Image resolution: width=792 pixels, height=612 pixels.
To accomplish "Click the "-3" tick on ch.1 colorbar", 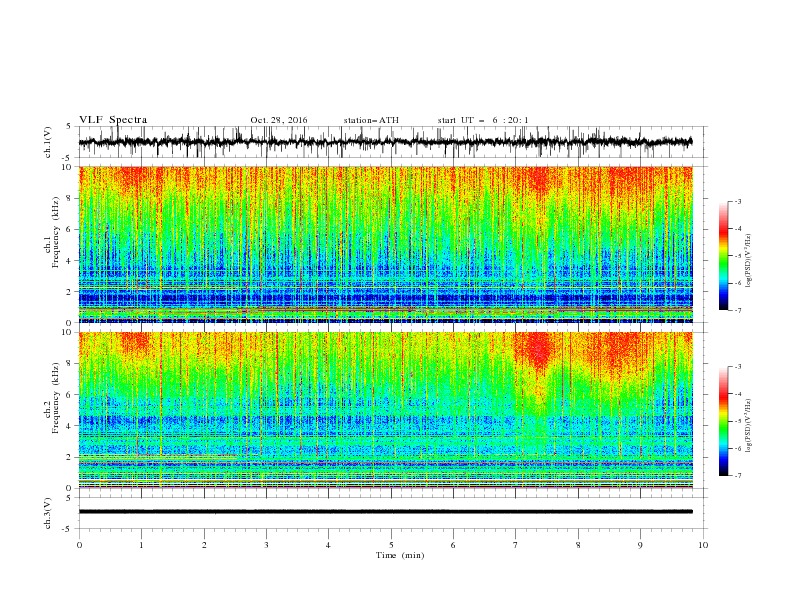I will pyautogui.click(x=738, y=202).
